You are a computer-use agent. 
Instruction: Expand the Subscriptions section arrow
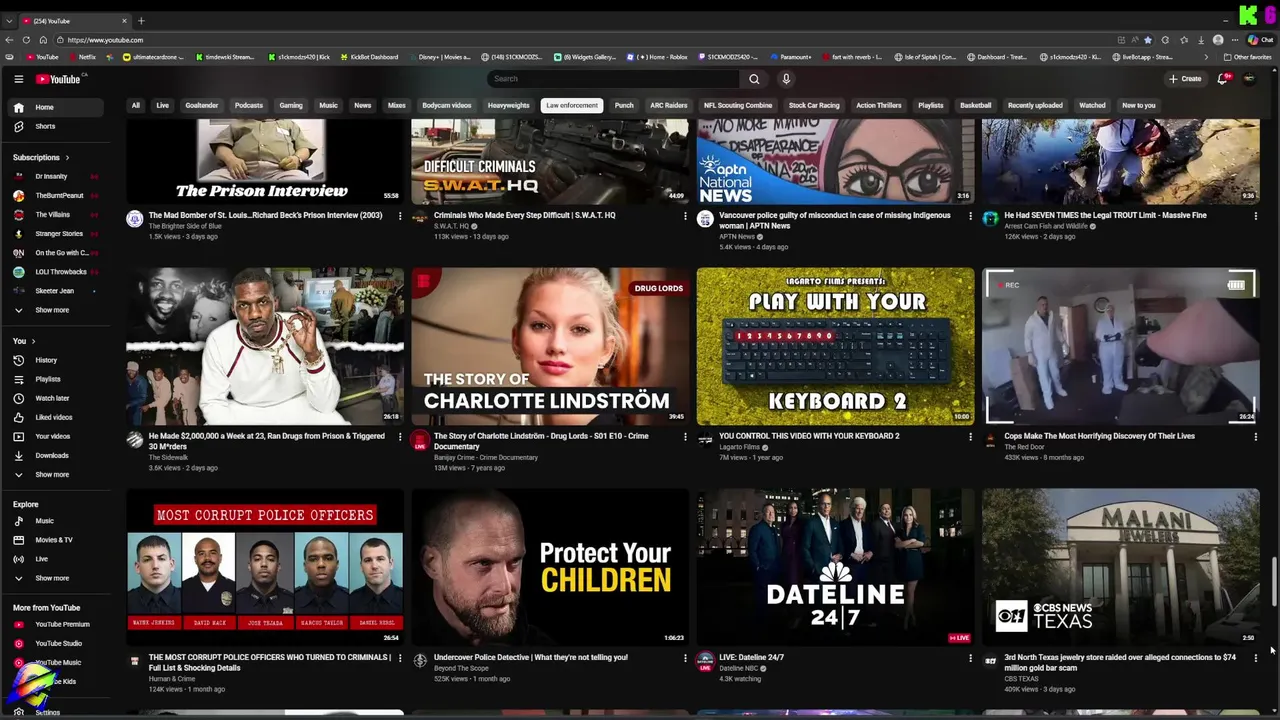(67, 157)
